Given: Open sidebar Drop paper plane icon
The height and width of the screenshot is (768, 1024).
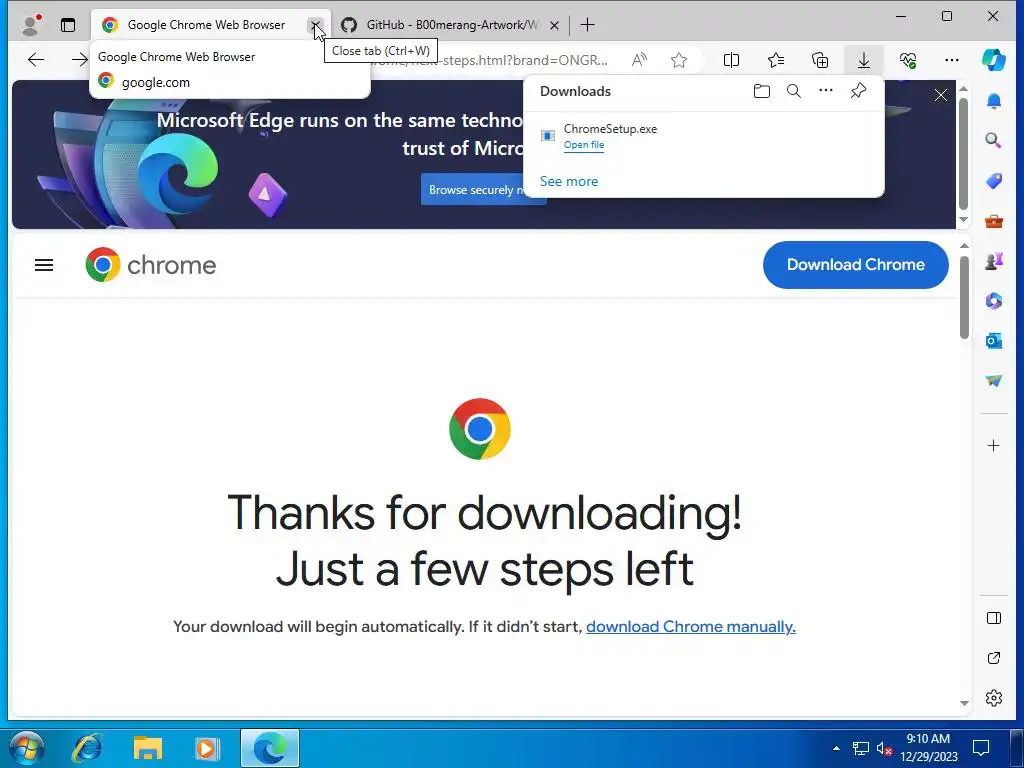Looking at the screenshot, I should click(x=993, y=380).
